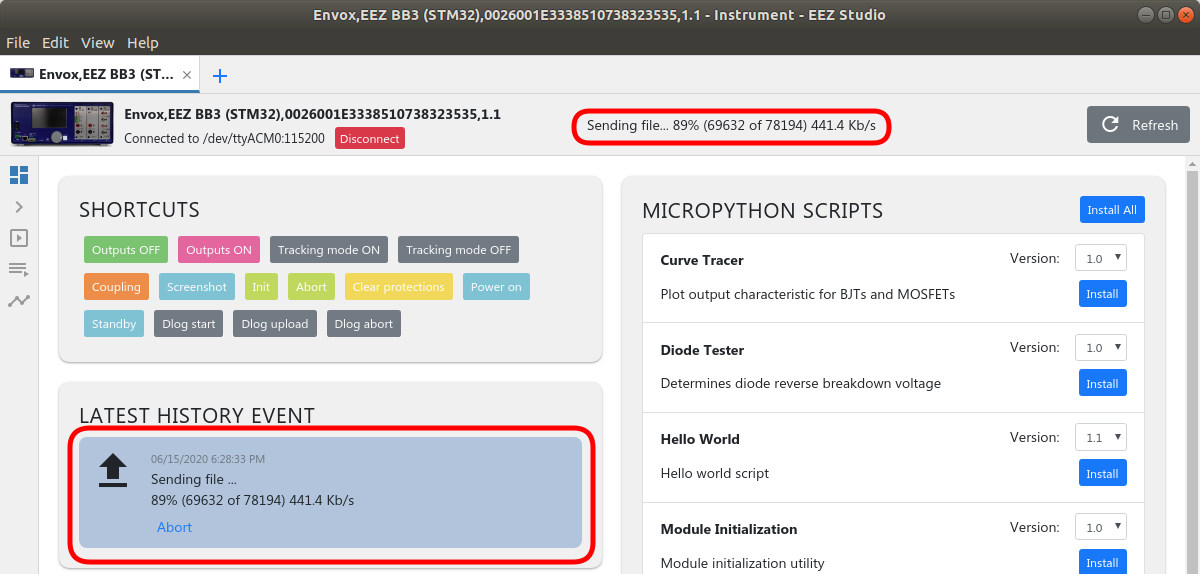Run the Screenshot shortcut

(x=197, y=287)
